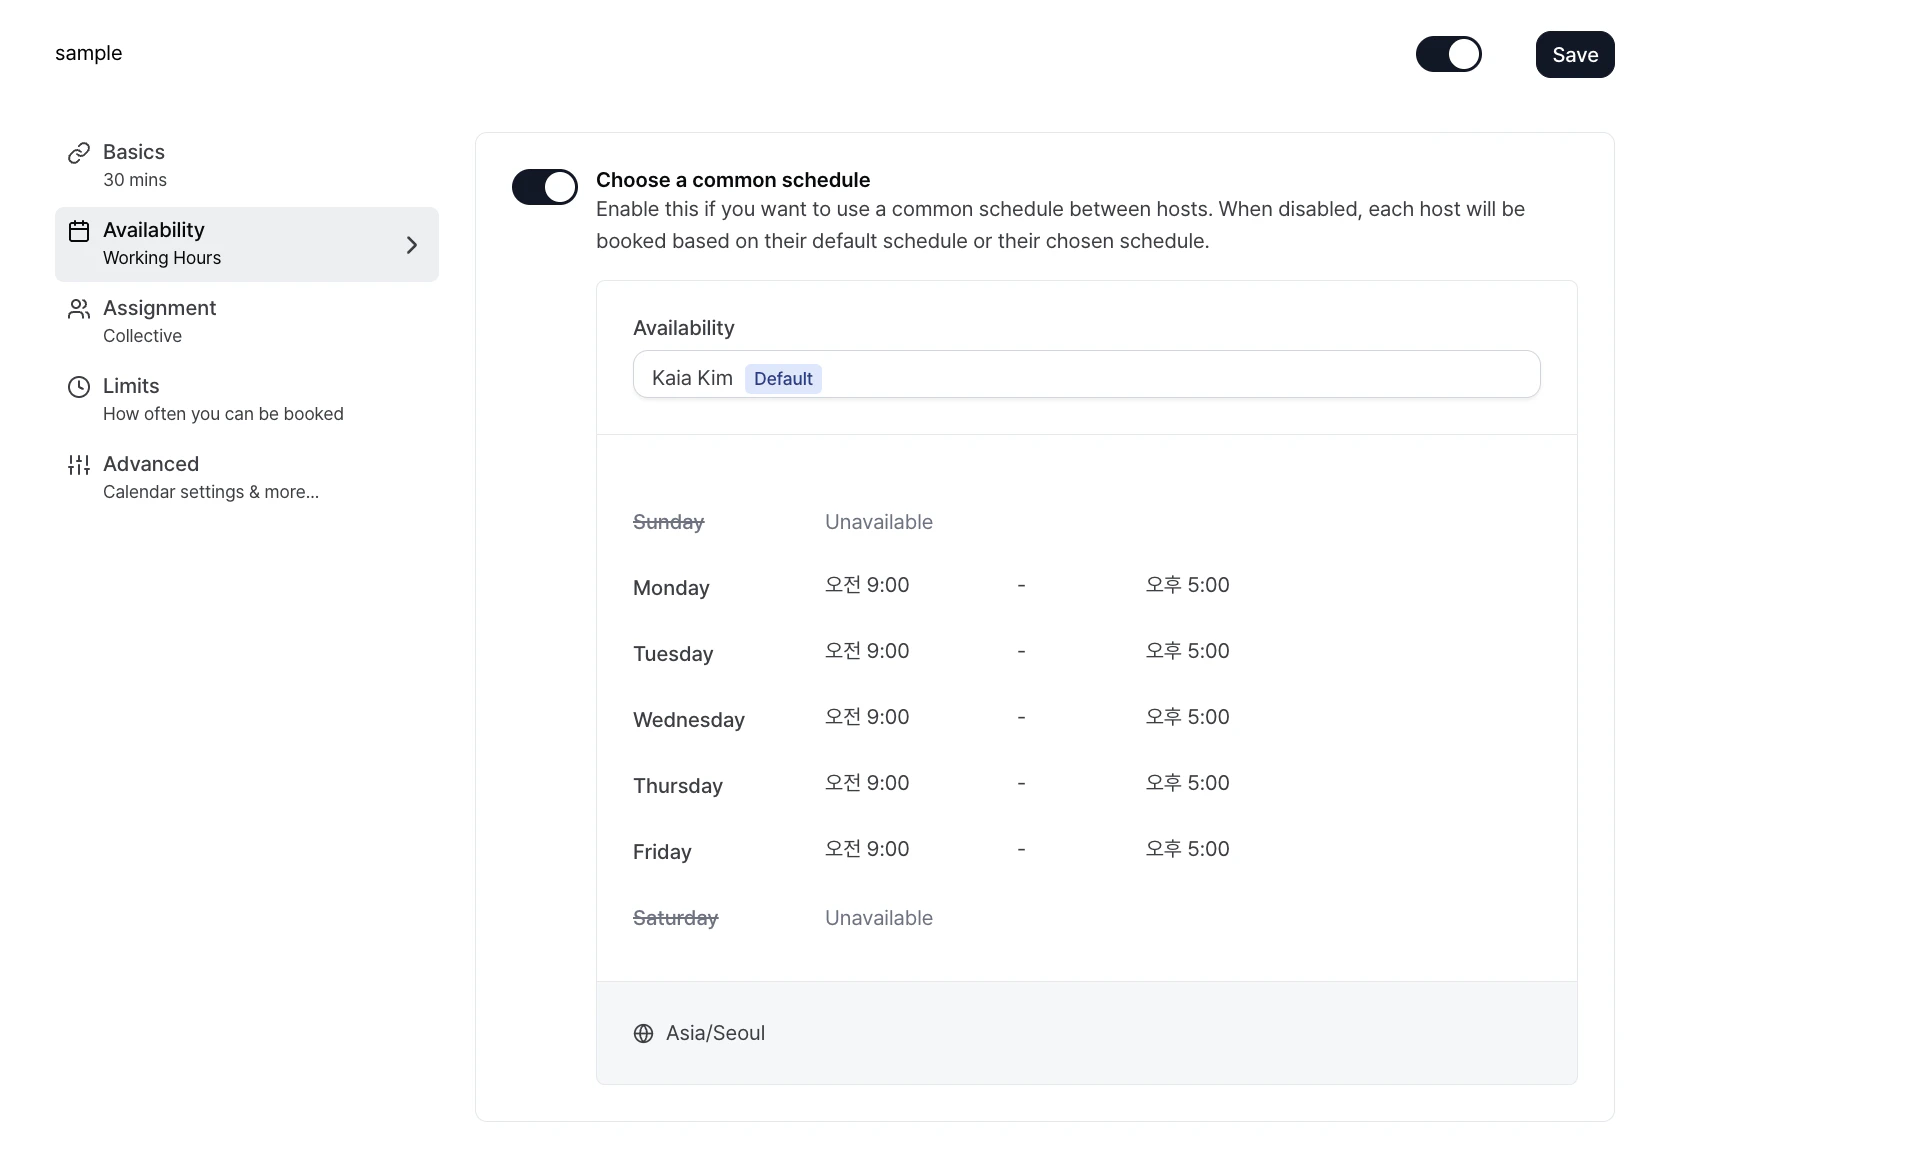The width and height of the screenshot is (1918, 1172).
Task: Save the event type changes
Action: pyautogui.click(x=1574, y=54)
